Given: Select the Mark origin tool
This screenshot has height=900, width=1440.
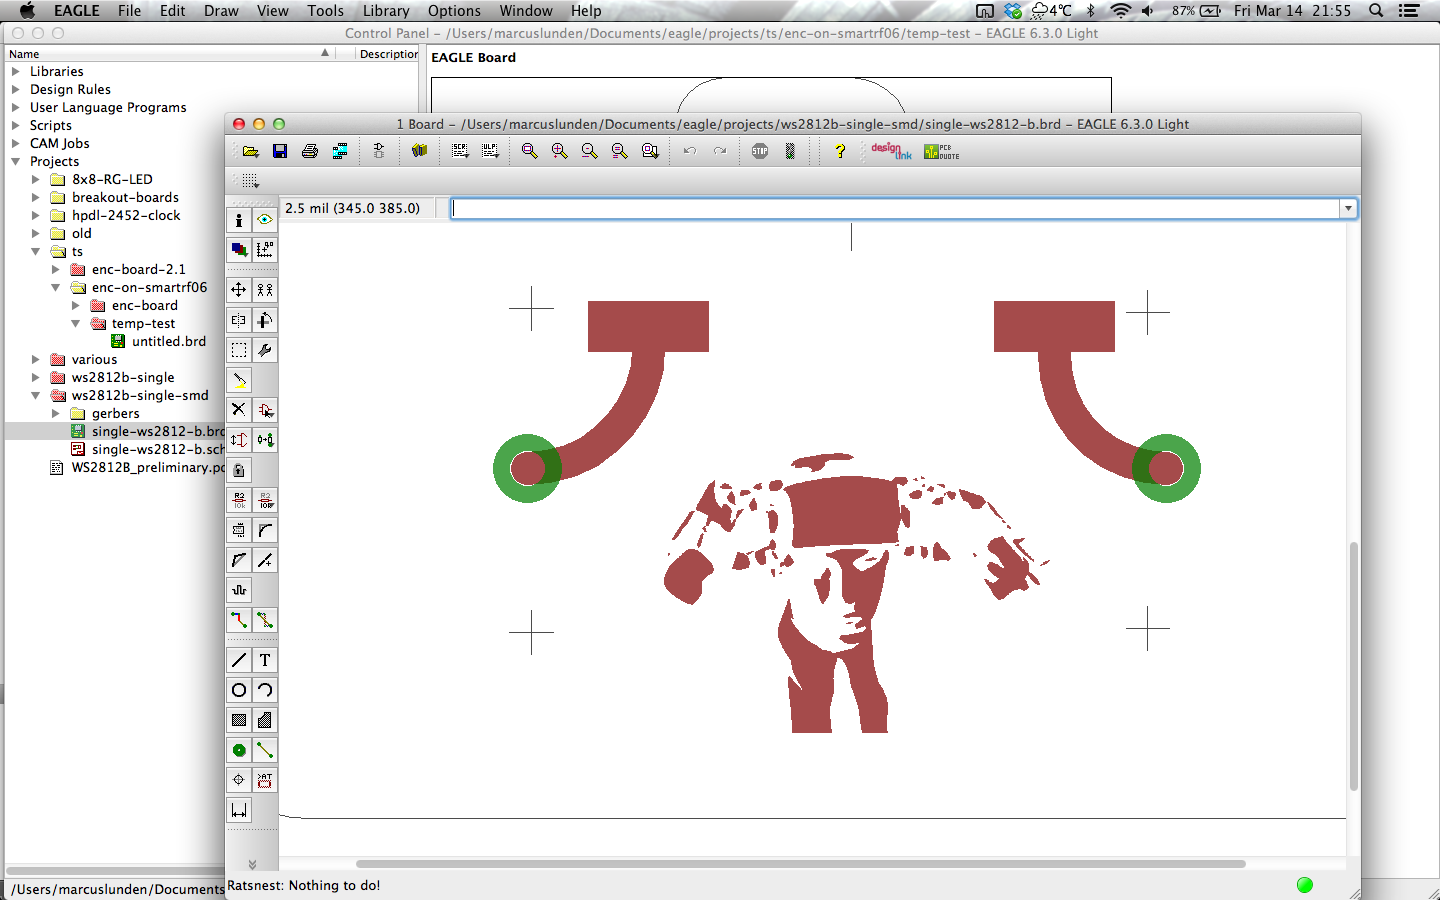Looking at the screenshot, I should coord(265,250).
